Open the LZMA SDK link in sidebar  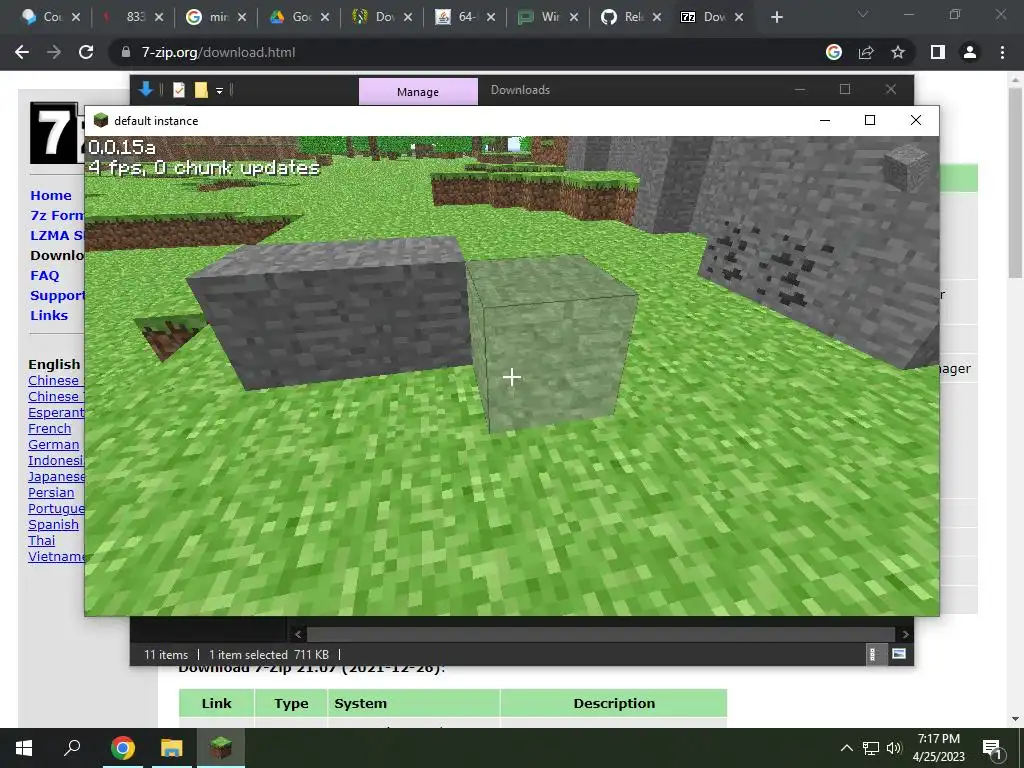coord(57,236)
